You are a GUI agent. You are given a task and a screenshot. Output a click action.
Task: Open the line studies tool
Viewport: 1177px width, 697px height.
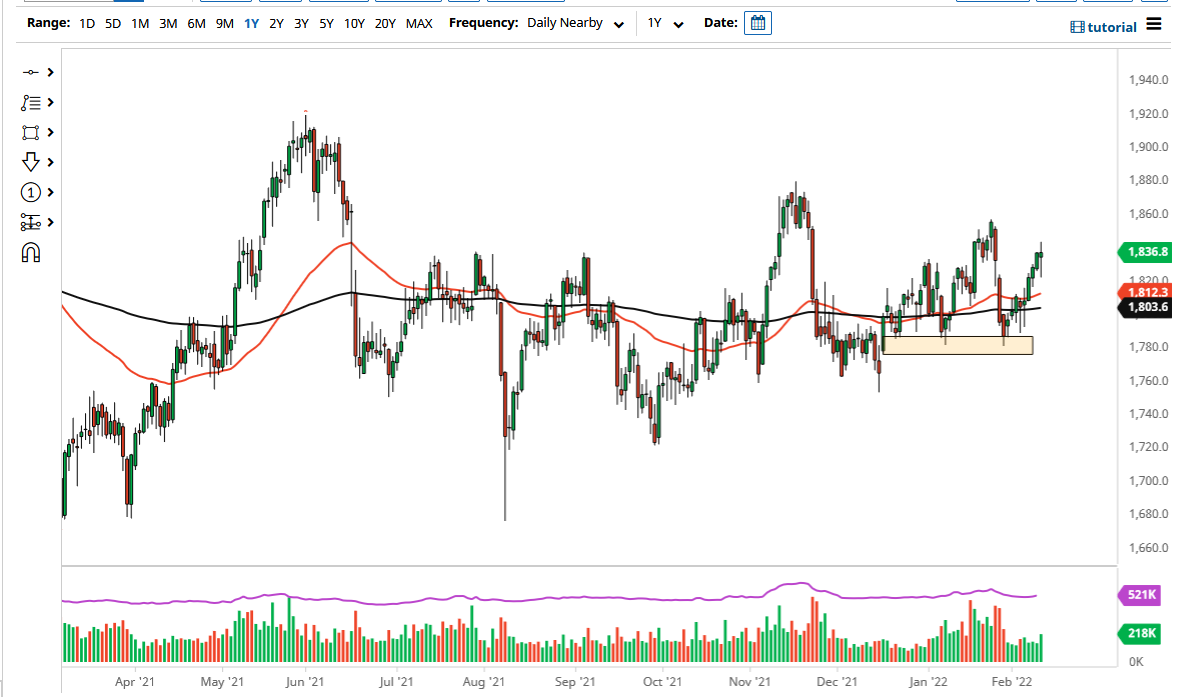(30, 101)
